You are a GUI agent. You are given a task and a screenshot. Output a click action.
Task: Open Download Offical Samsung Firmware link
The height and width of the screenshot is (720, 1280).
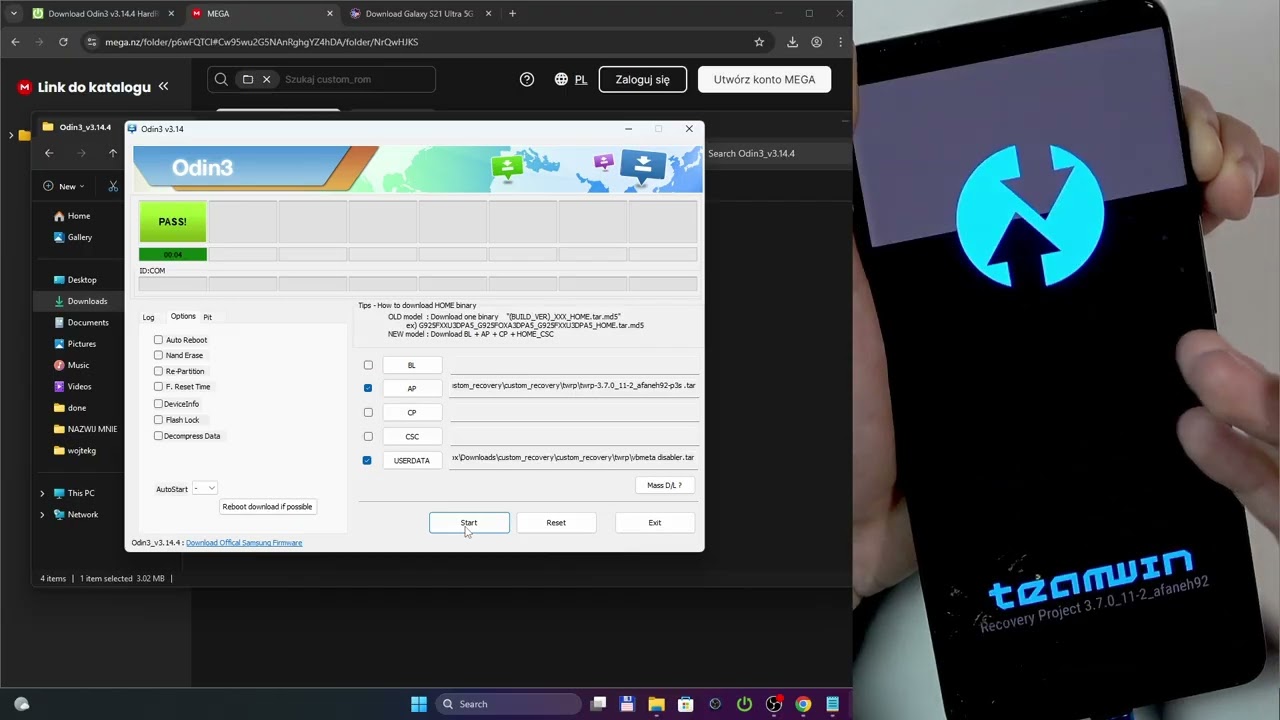tap(244, 543)
